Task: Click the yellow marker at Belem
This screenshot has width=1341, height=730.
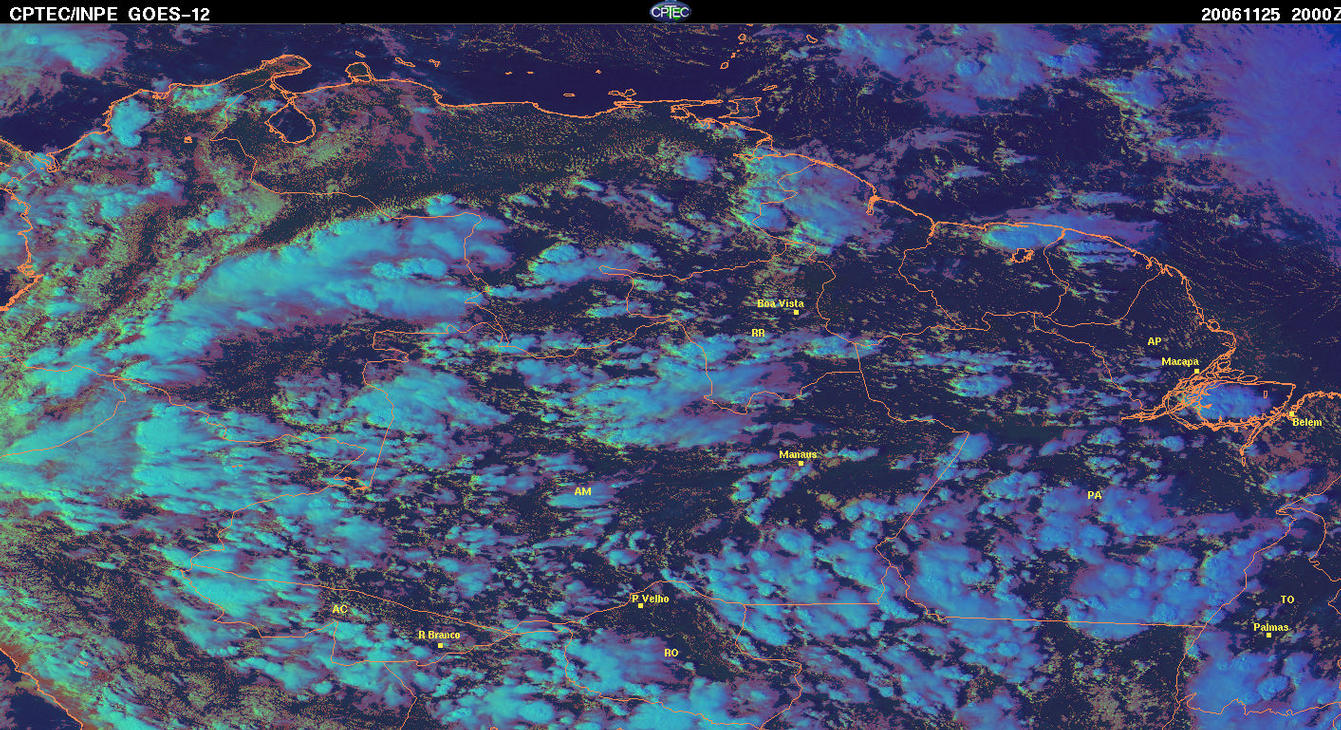Action: coord(1291,414)
